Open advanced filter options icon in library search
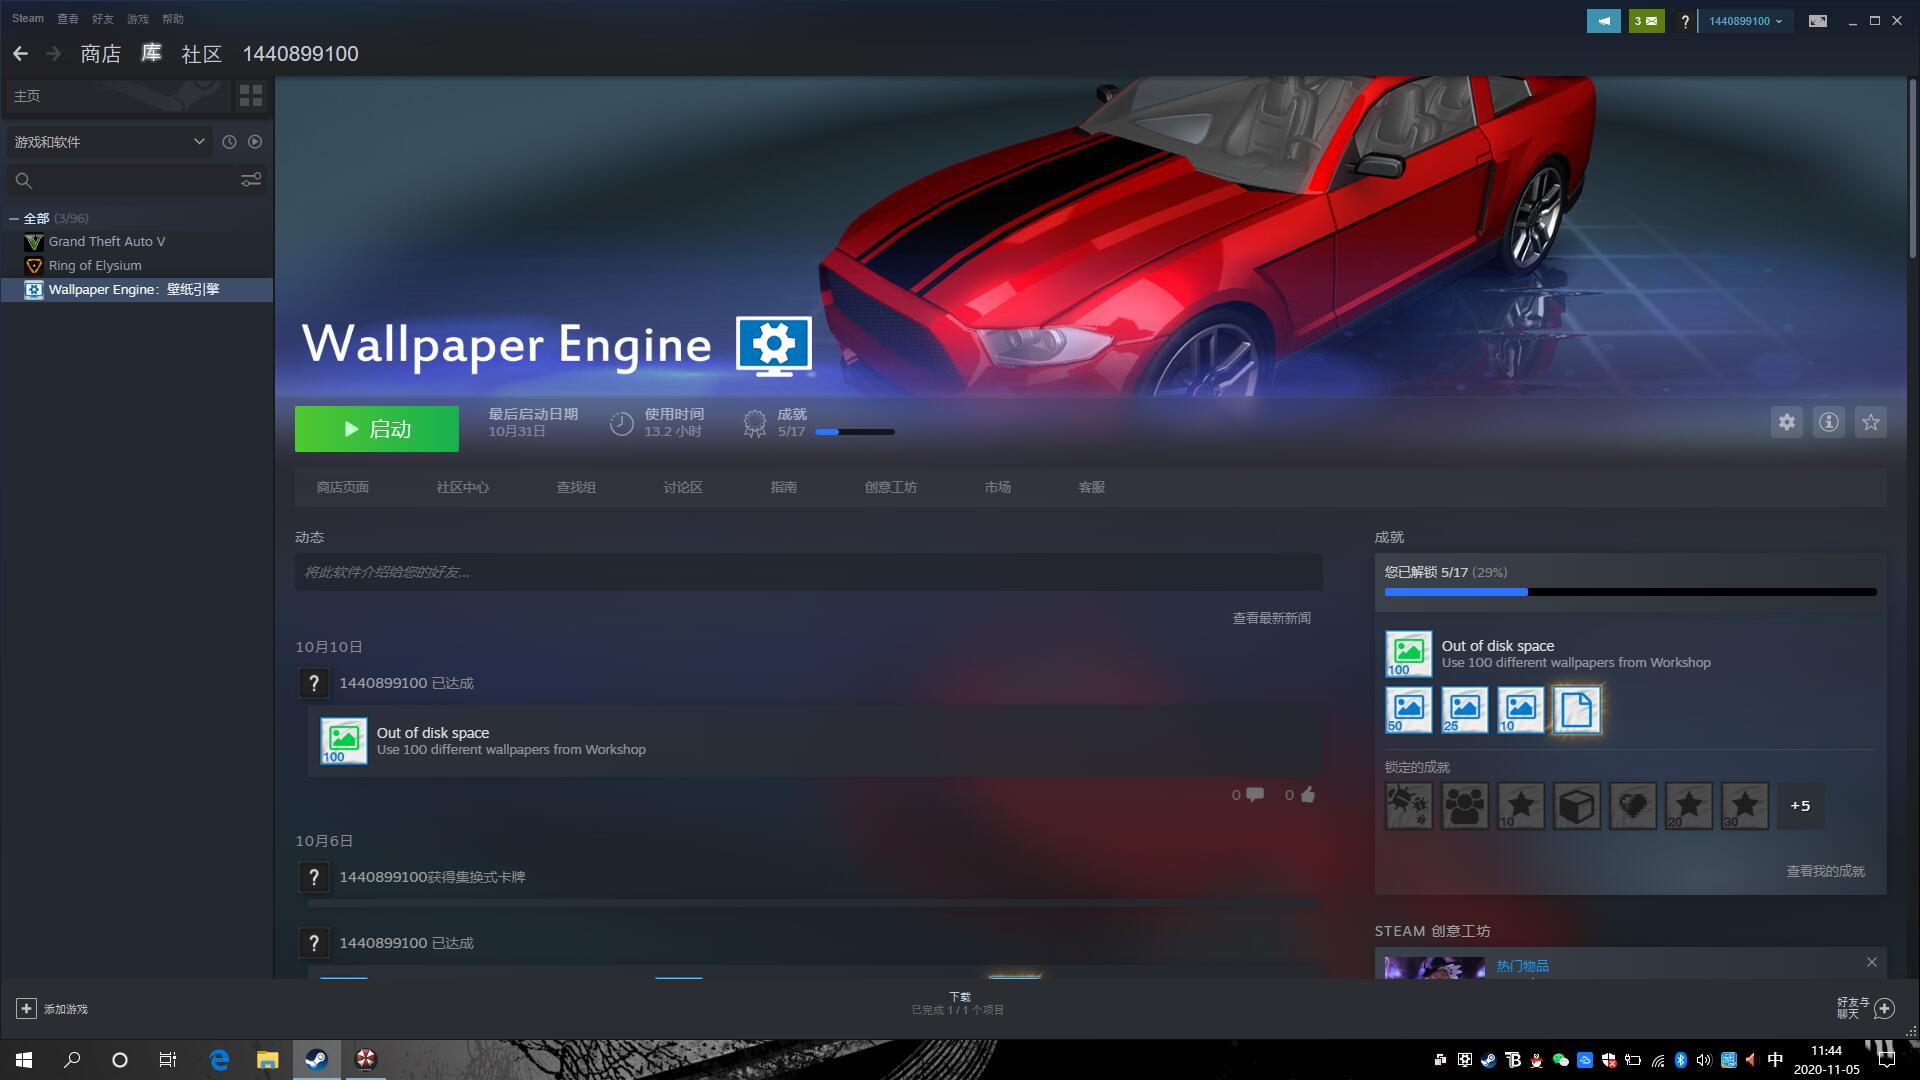The width and height of the screenshot is (1920, 1080). [251, 180]
